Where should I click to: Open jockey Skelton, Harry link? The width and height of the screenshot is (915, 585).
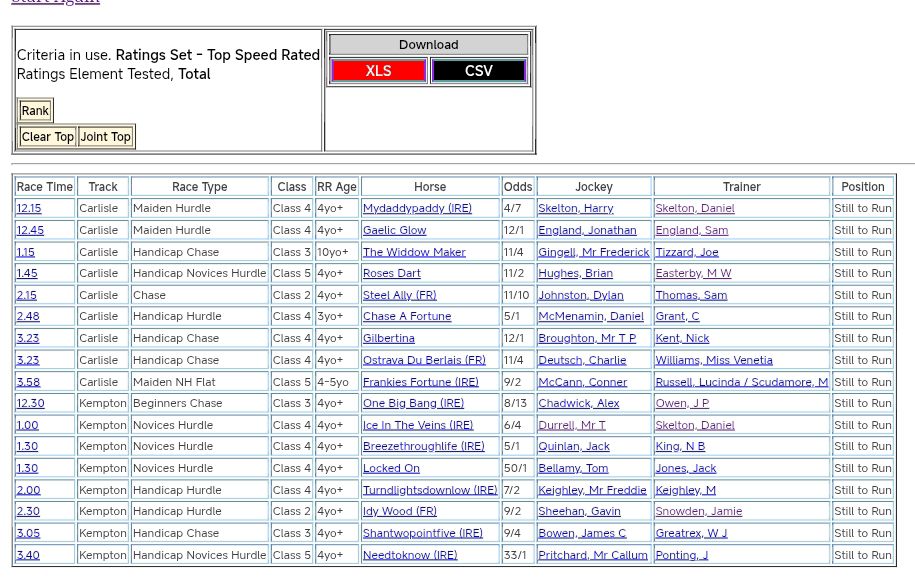pos(575,209)
